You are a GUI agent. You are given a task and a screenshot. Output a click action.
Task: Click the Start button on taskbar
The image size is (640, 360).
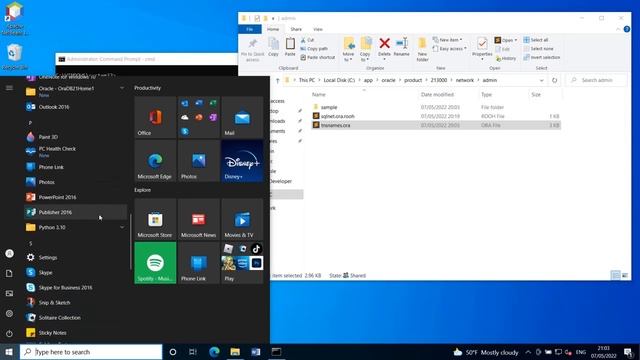pyautogui.click(x=9, y=352)
